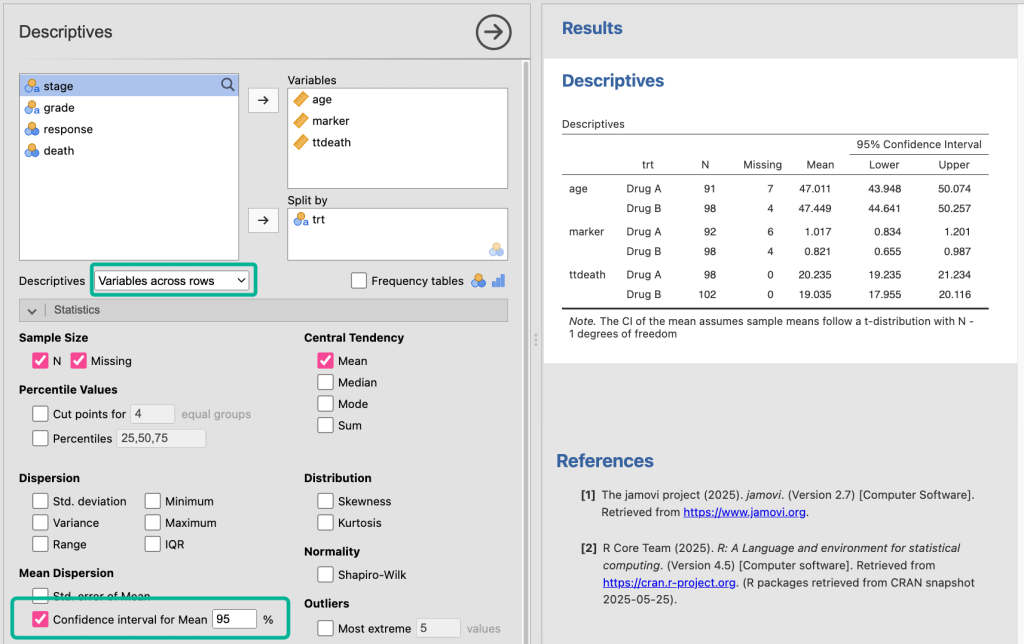Click nominal icon next to Frequency tables

(479, 281)
